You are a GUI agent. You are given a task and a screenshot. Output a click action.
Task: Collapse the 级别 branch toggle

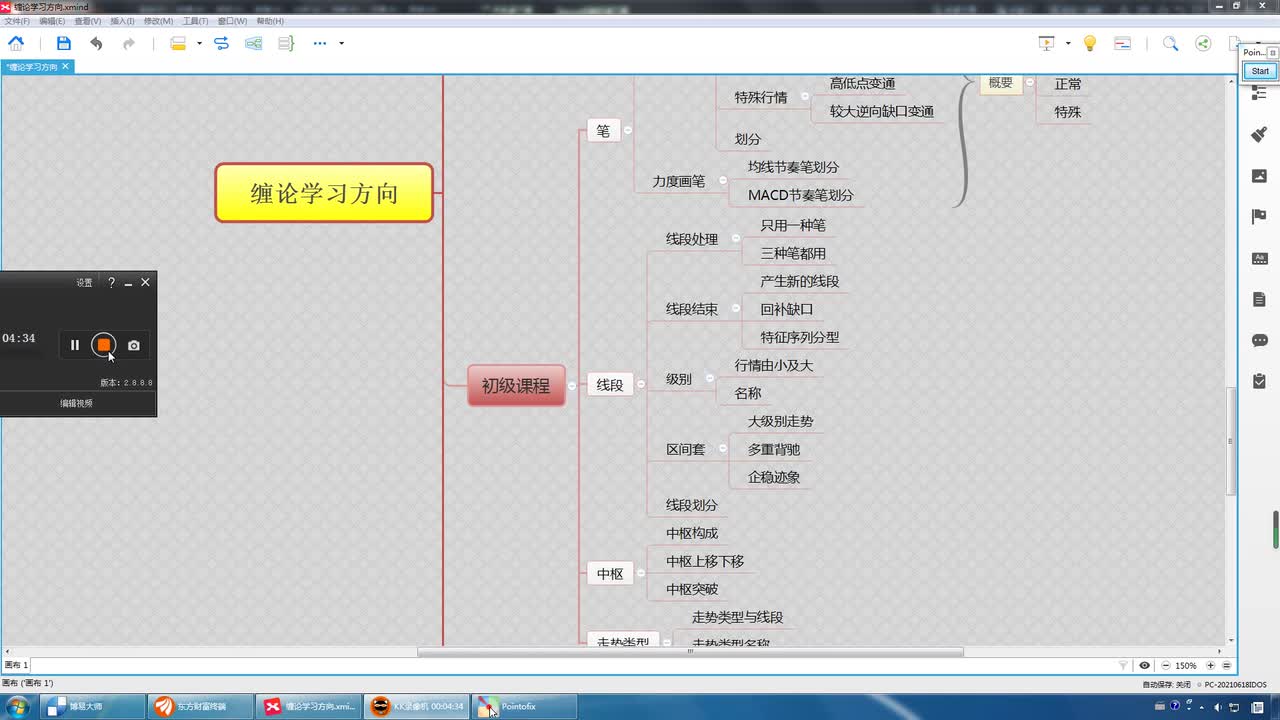pos(709,379)
